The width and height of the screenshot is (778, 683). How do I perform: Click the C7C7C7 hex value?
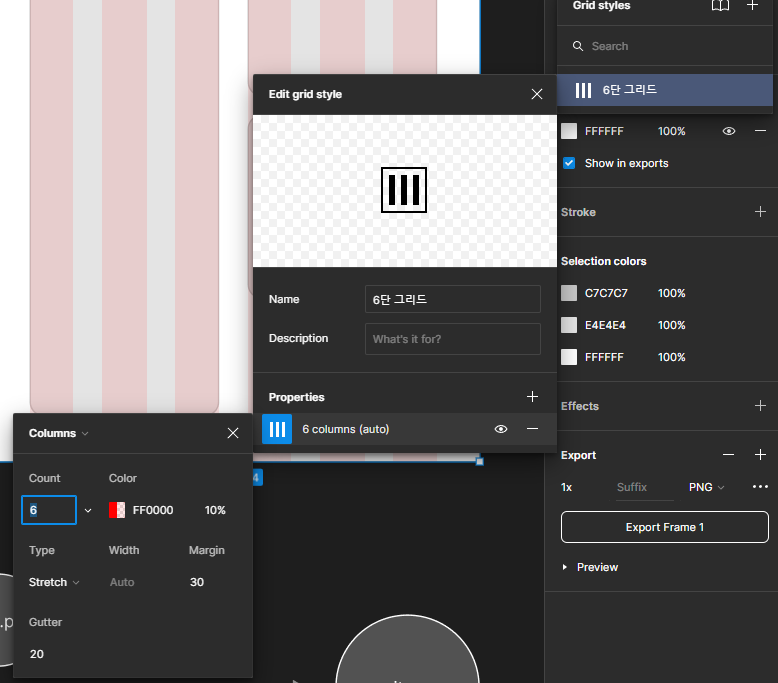606,293
